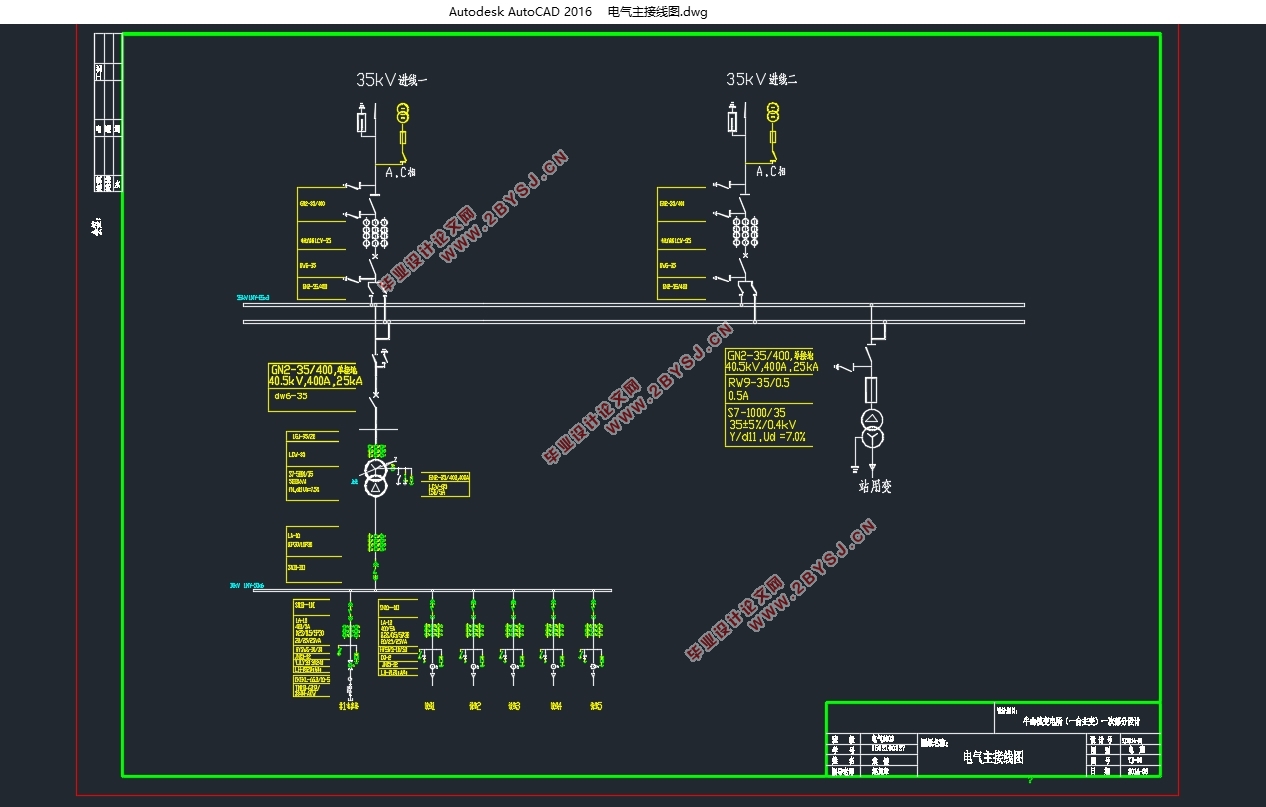Select the main transformer double-circle symbol
Screen dimensions: 1266x807
(x=375, y=479)
